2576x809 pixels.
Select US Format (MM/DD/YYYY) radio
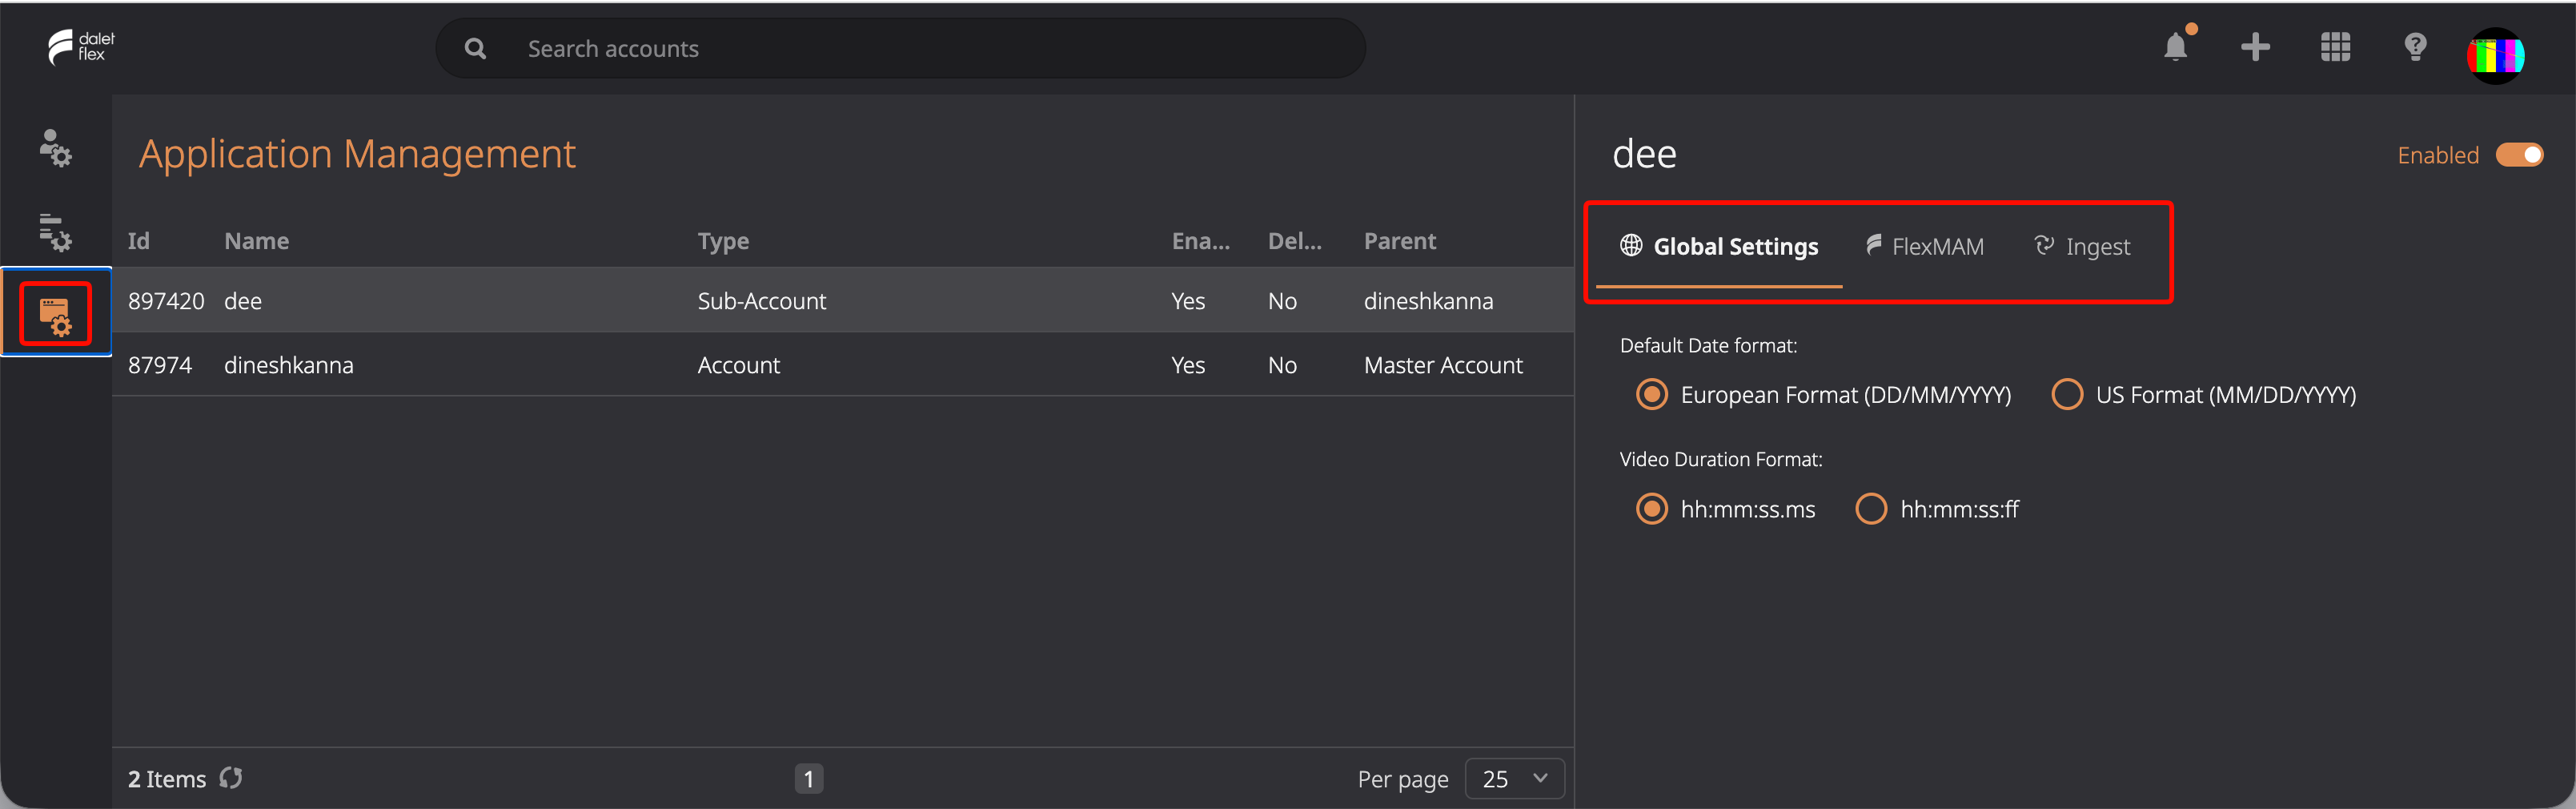(x=2067, y=394)
